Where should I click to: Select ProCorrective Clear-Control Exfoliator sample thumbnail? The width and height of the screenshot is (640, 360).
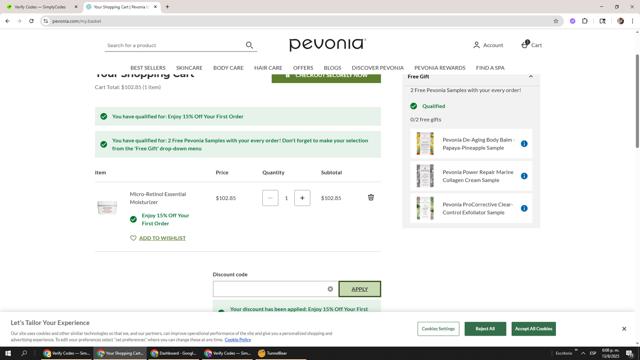click(425, 208)
